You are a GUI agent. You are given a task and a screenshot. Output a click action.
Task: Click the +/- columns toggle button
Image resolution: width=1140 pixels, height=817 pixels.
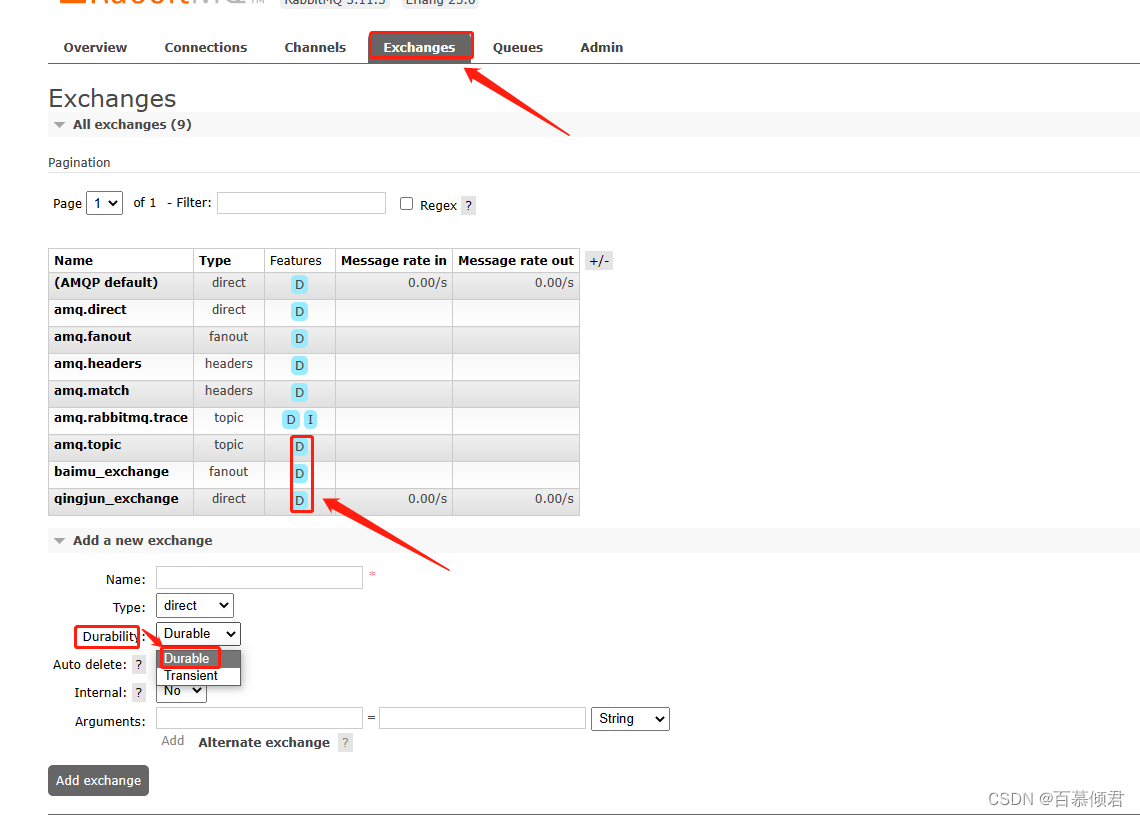pos(599,261)
